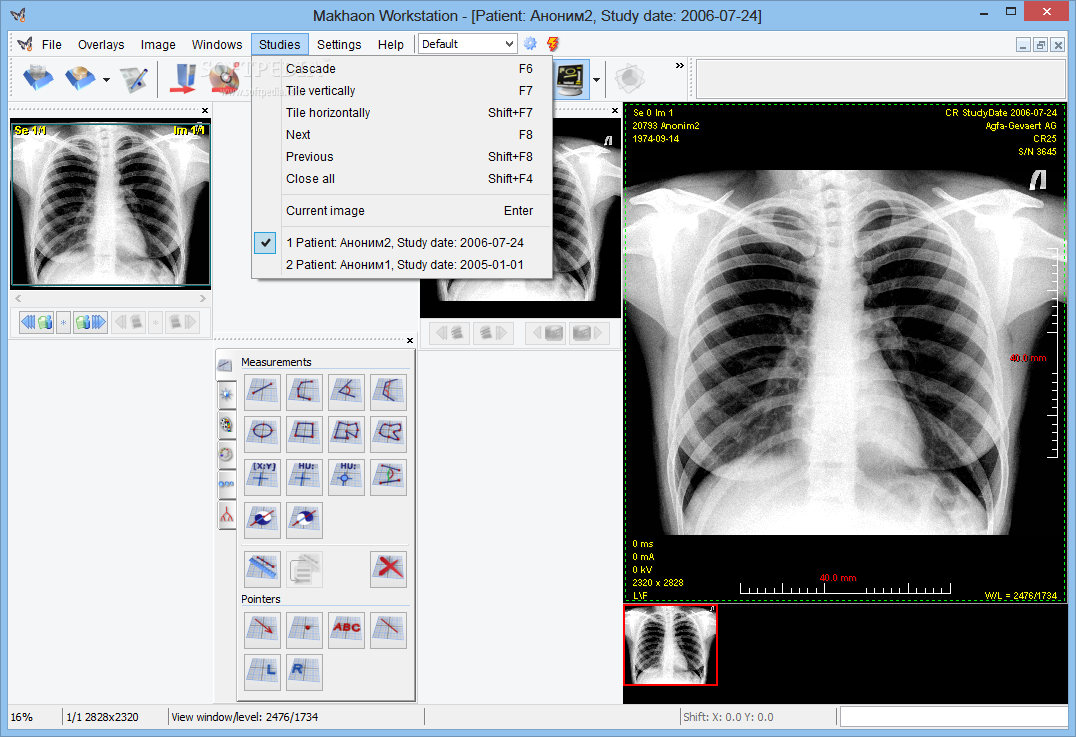
Task: Place the L side marker
Action: tap(262, 672)
